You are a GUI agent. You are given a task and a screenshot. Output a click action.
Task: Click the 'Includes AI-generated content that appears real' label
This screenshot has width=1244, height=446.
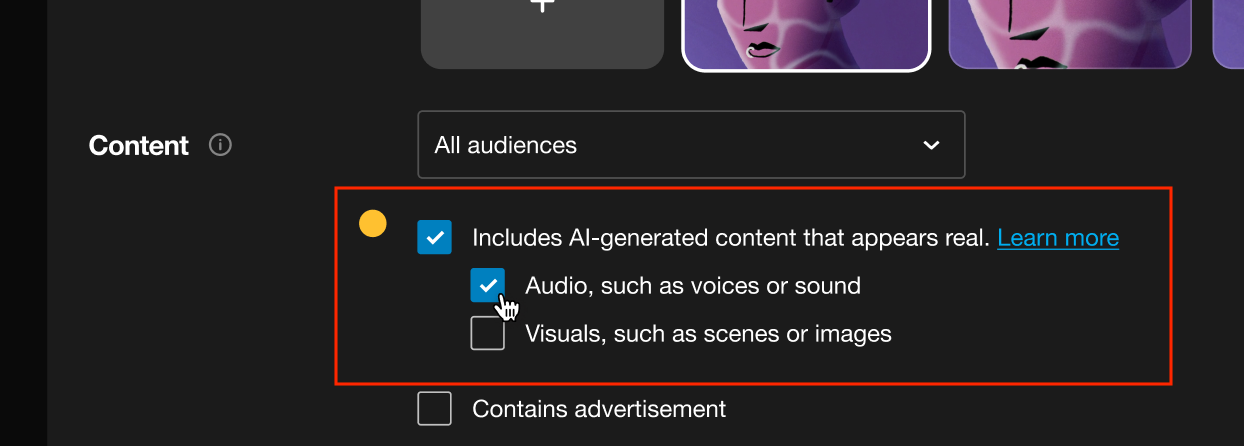coord(730,238)
